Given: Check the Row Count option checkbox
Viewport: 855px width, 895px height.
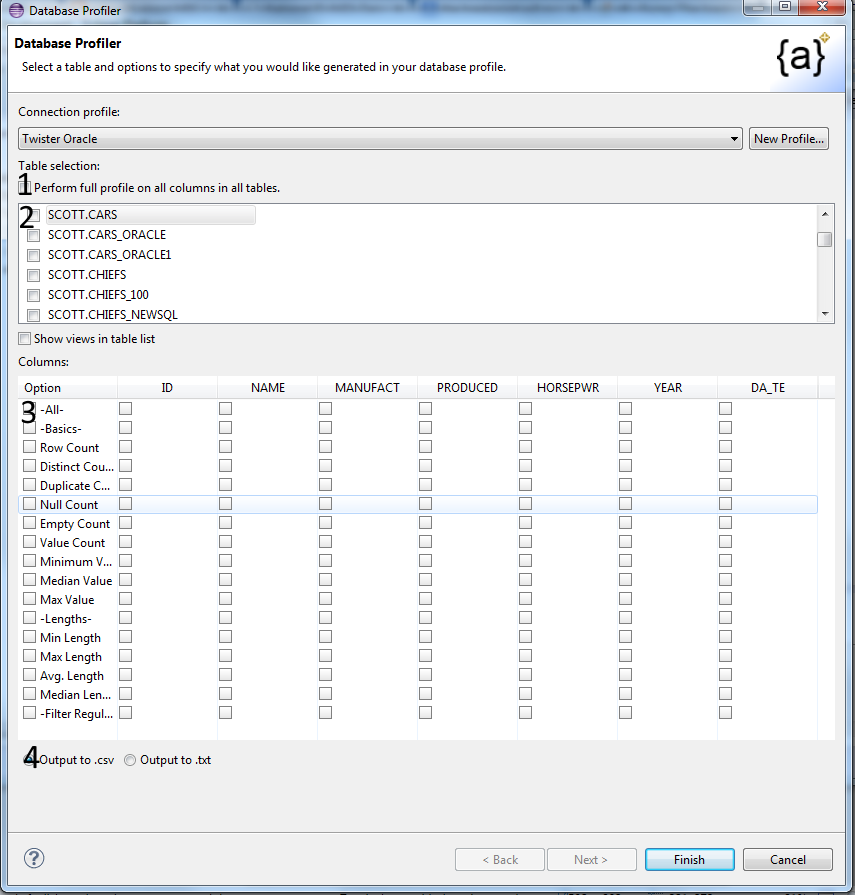Looking at the screenshot, I should point(29,446).
